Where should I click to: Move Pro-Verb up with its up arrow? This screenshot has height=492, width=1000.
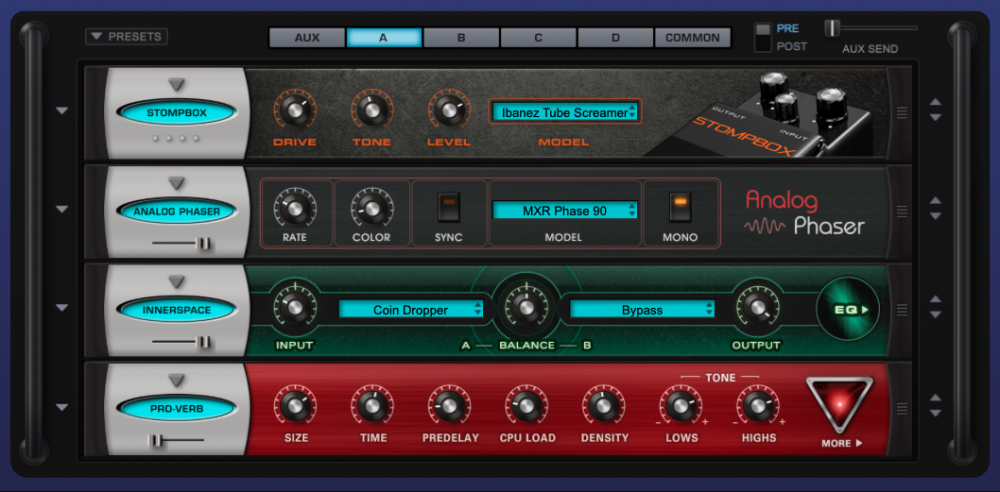tap(935, 398)
